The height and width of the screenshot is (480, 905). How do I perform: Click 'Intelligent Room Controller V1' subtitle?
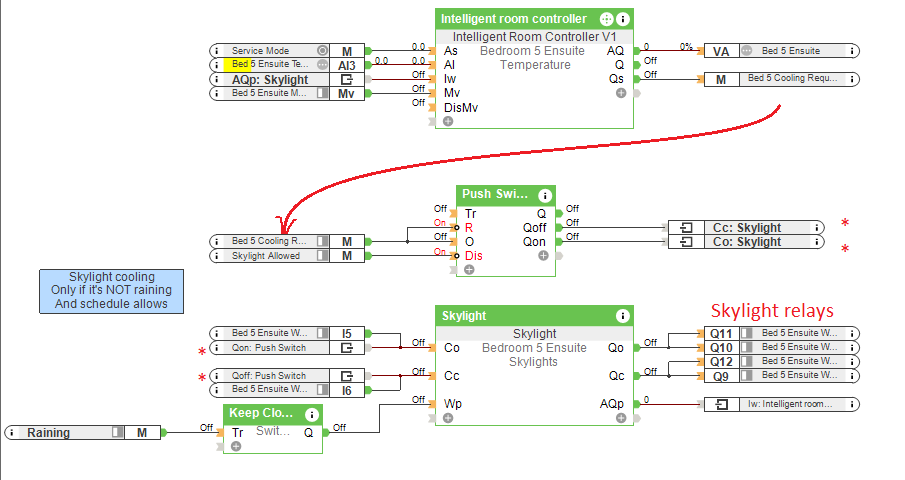[x=534, y=37]
